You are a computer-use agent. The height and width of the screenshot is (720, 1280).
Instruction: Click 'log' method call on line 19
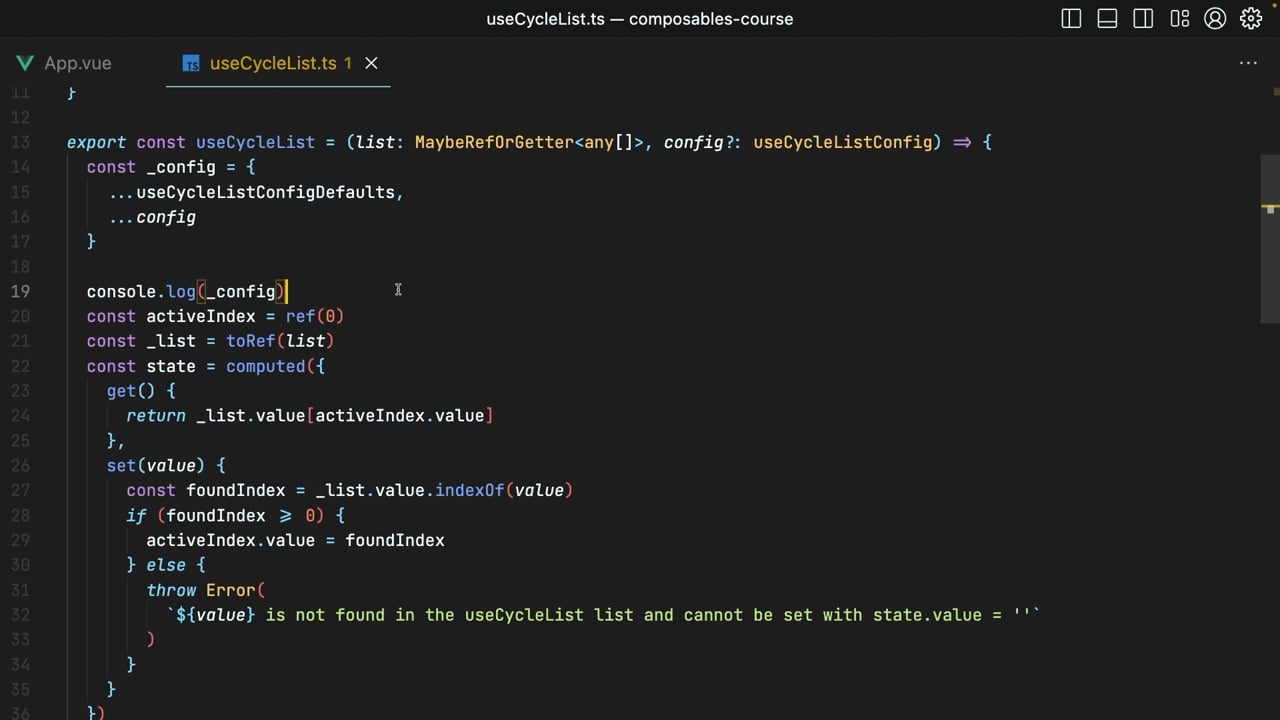point(181,291)
